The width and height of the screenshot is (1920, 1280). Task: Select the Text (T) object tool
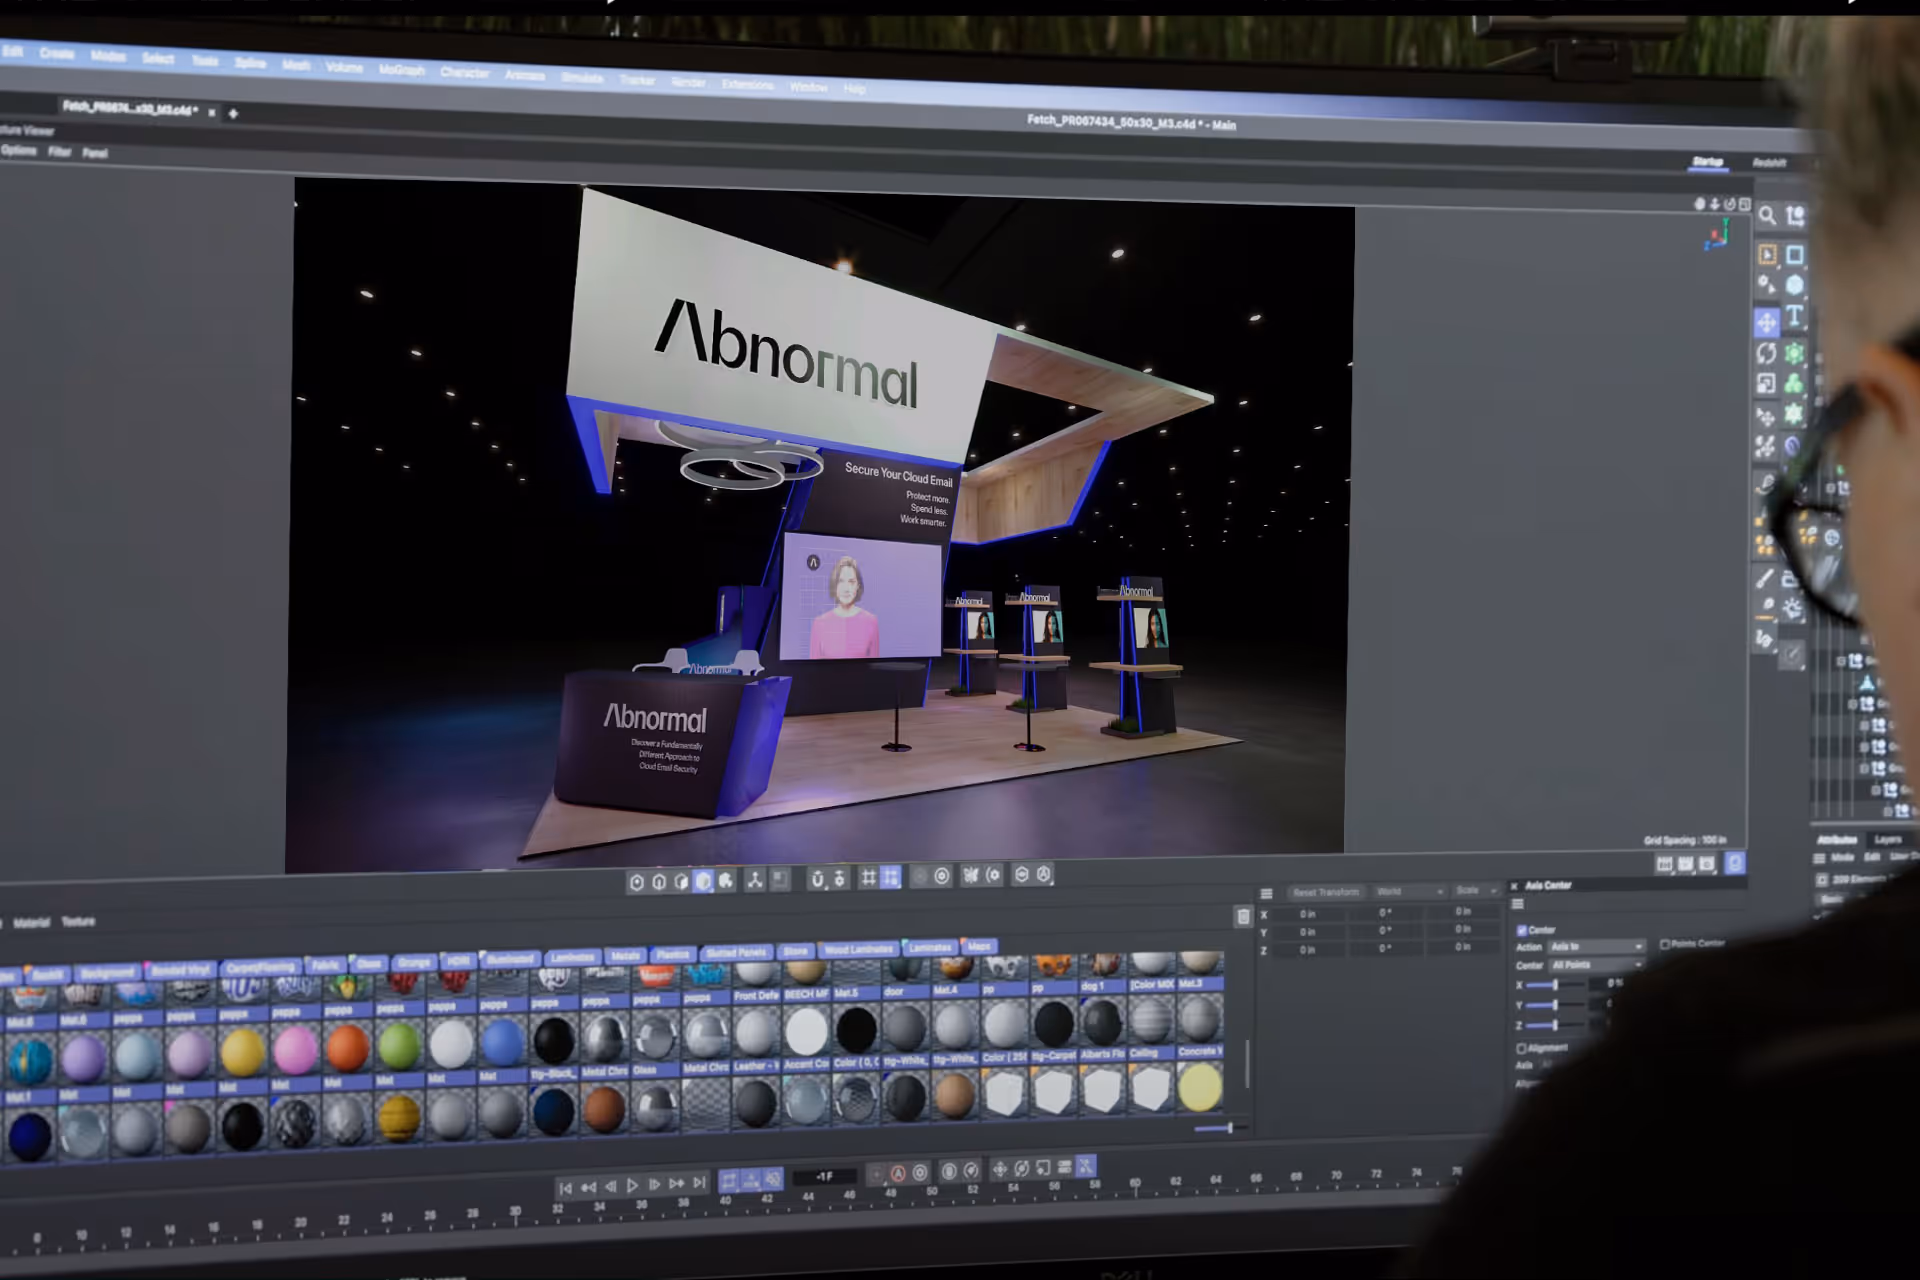[x=1795, y=317]
